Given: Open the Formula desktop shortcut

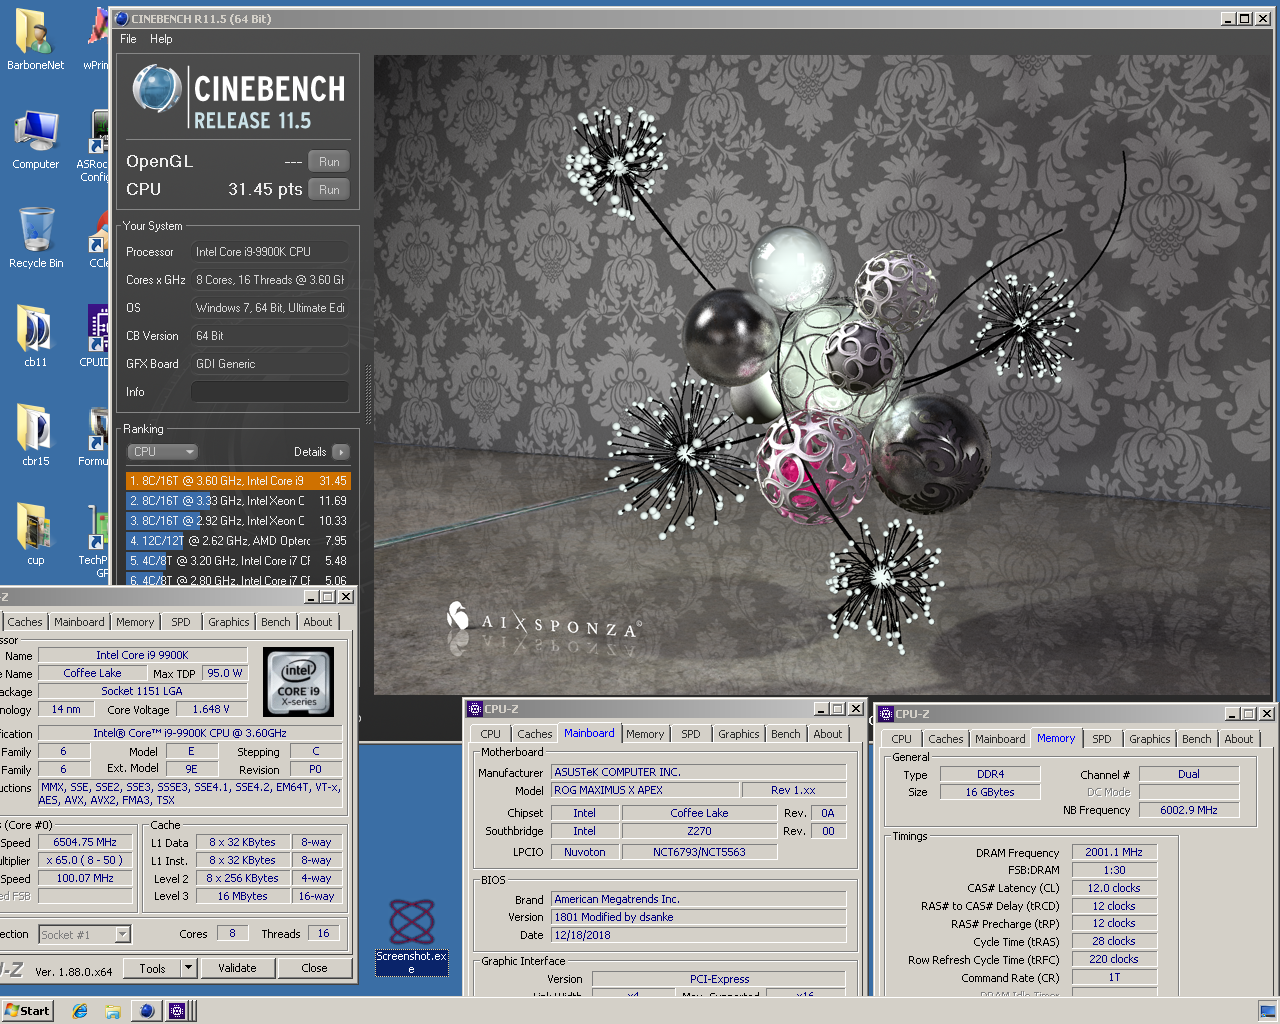Looking at the screenshot, I should click(x=95, y=436).
